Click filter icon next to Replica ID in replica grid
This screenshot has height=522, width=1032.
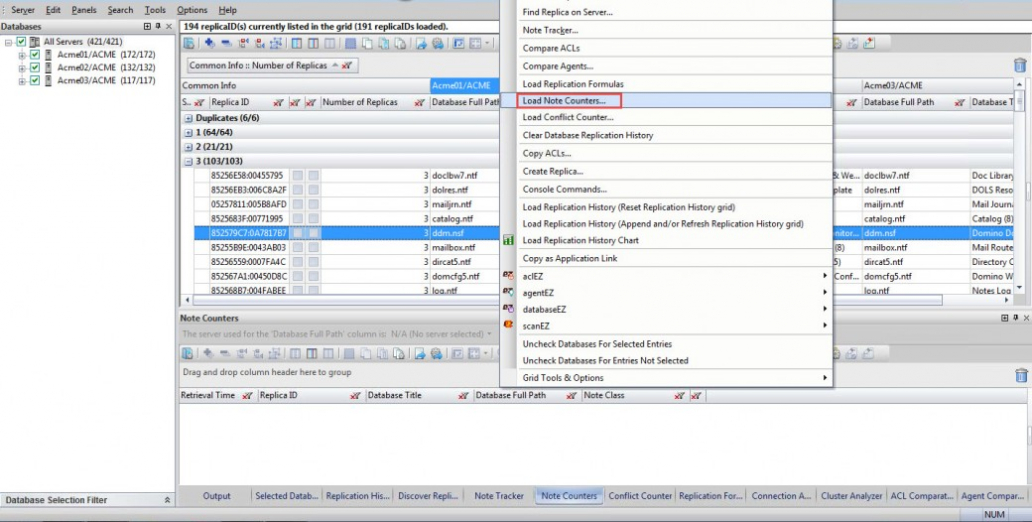click(x=278, y=103)
